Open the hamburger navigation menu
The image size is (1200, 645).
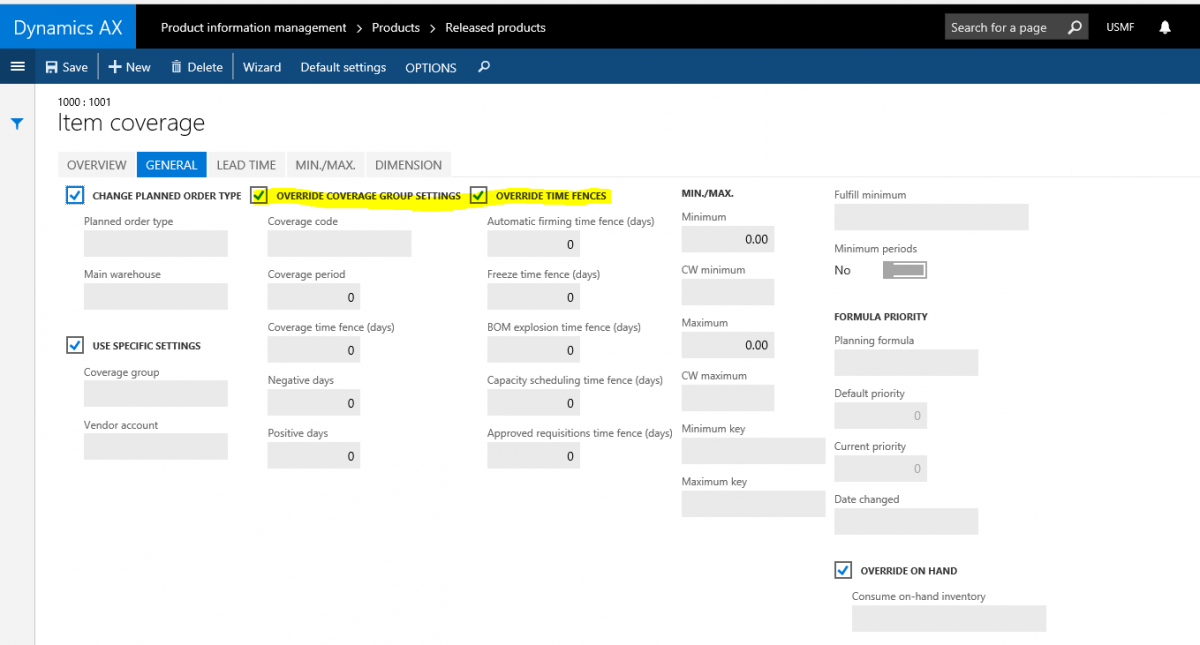coord(17,66)
